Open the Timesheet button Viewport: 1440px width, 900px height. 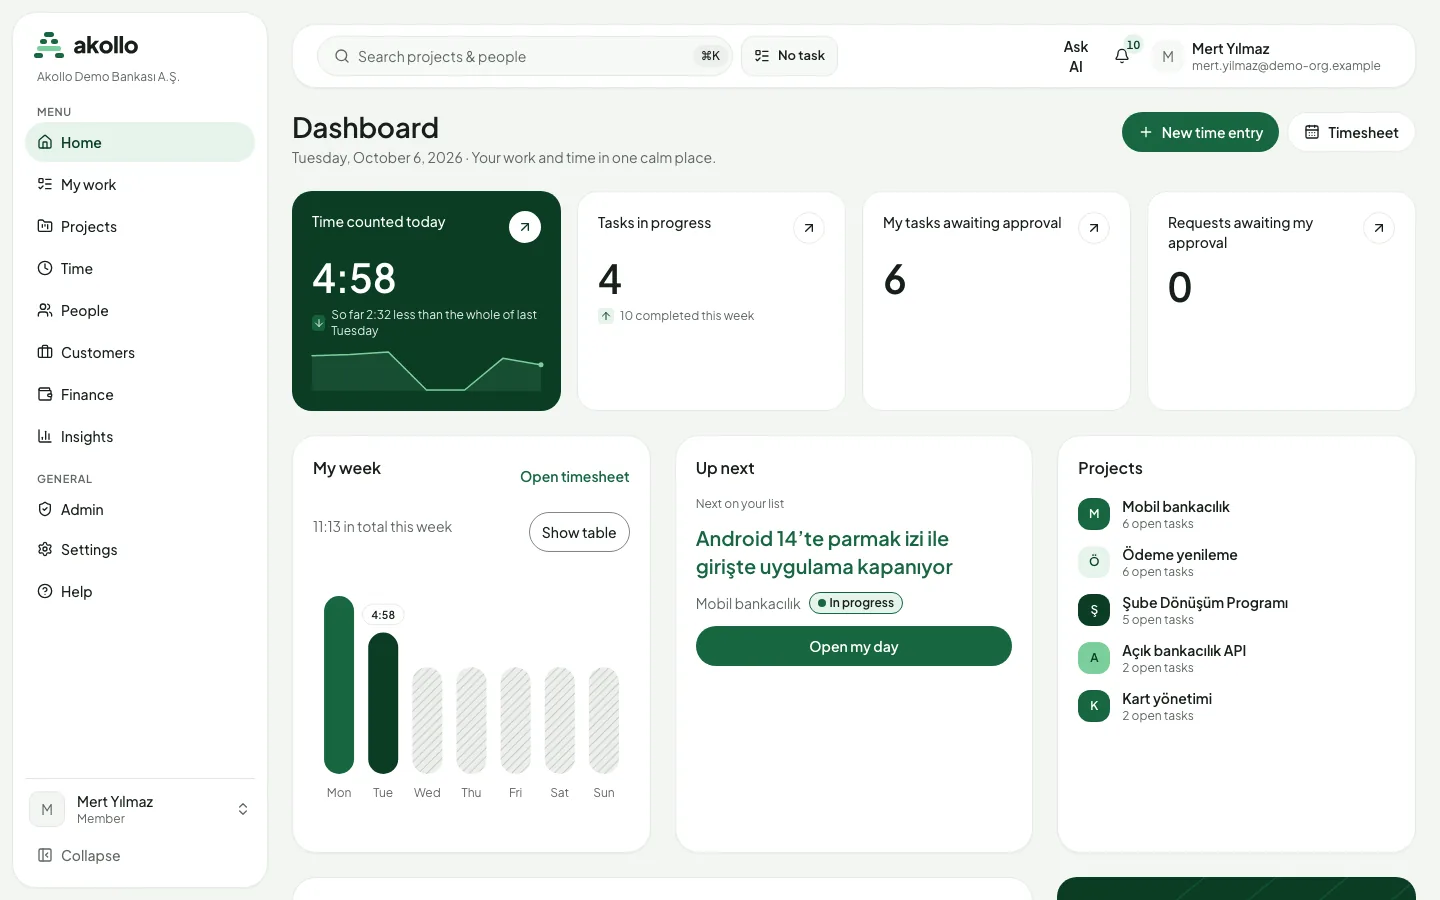1351,132
